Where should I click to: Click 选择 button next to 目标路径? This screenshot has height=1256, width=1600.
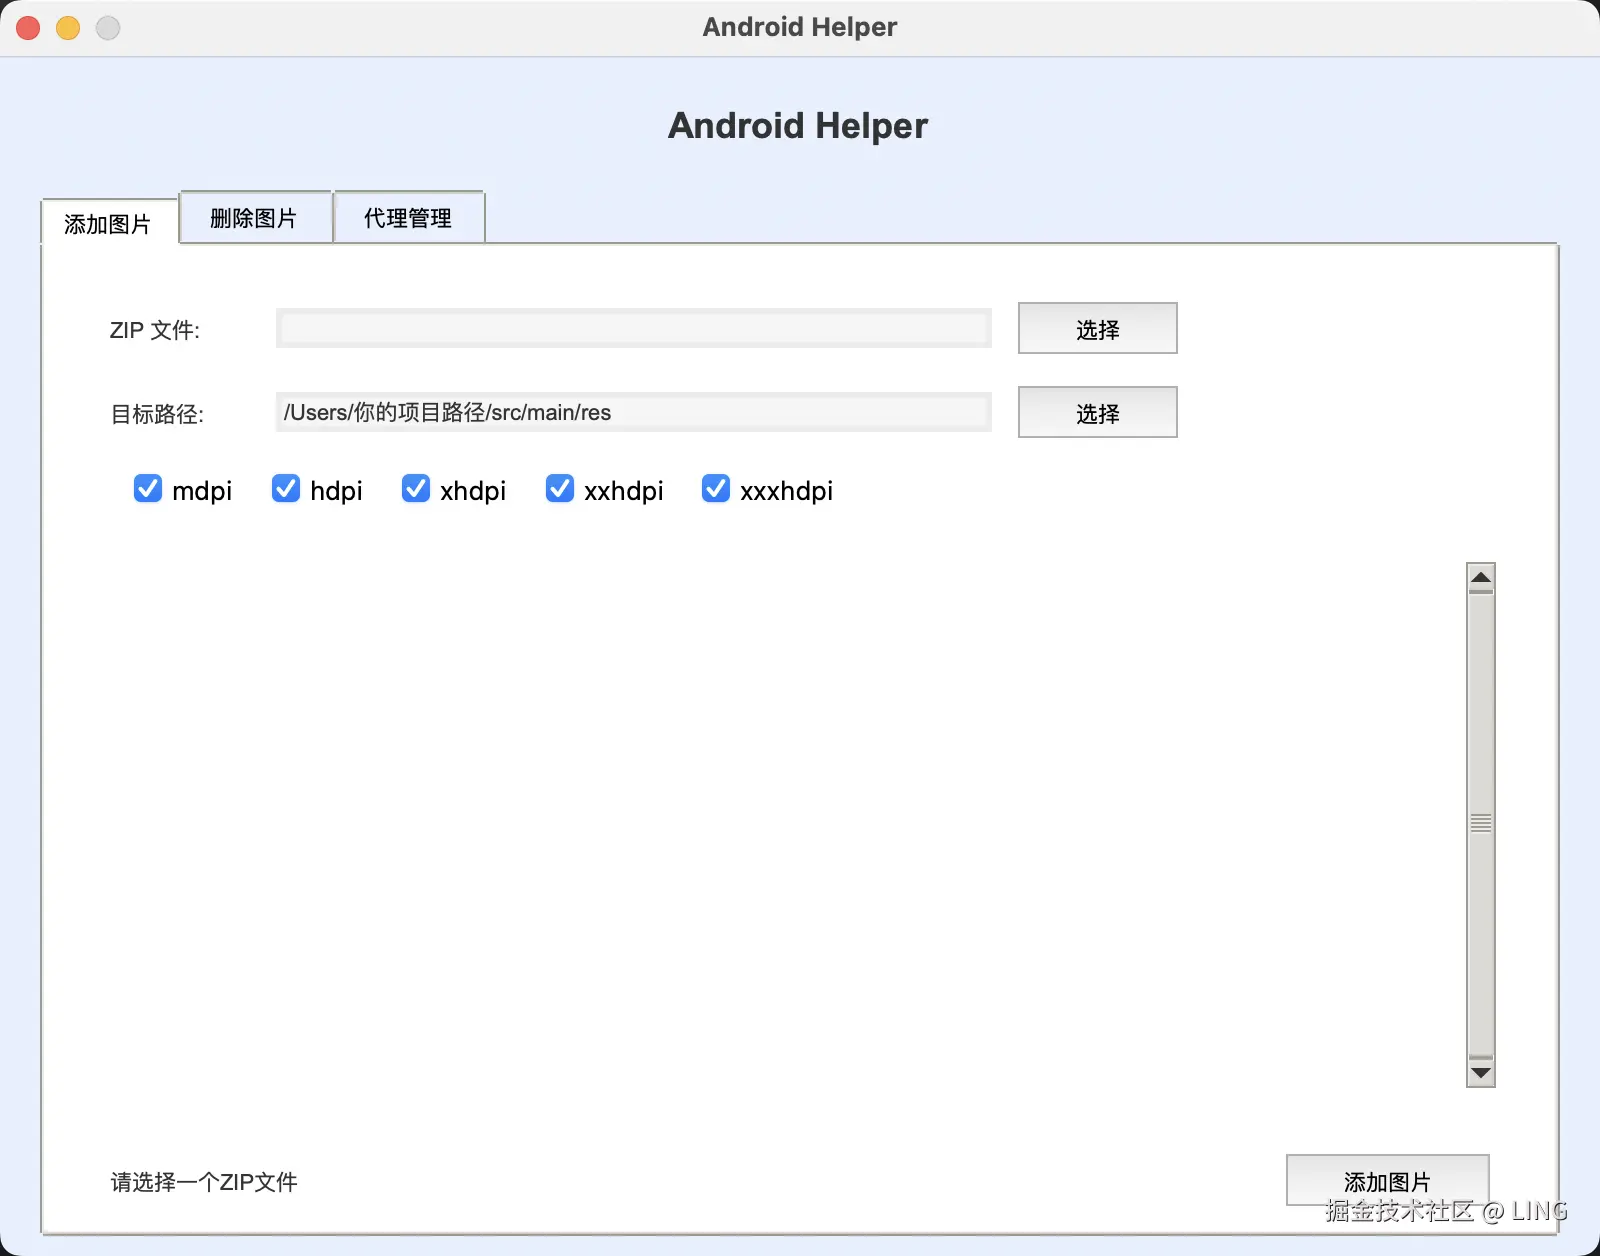point(1097,412)
